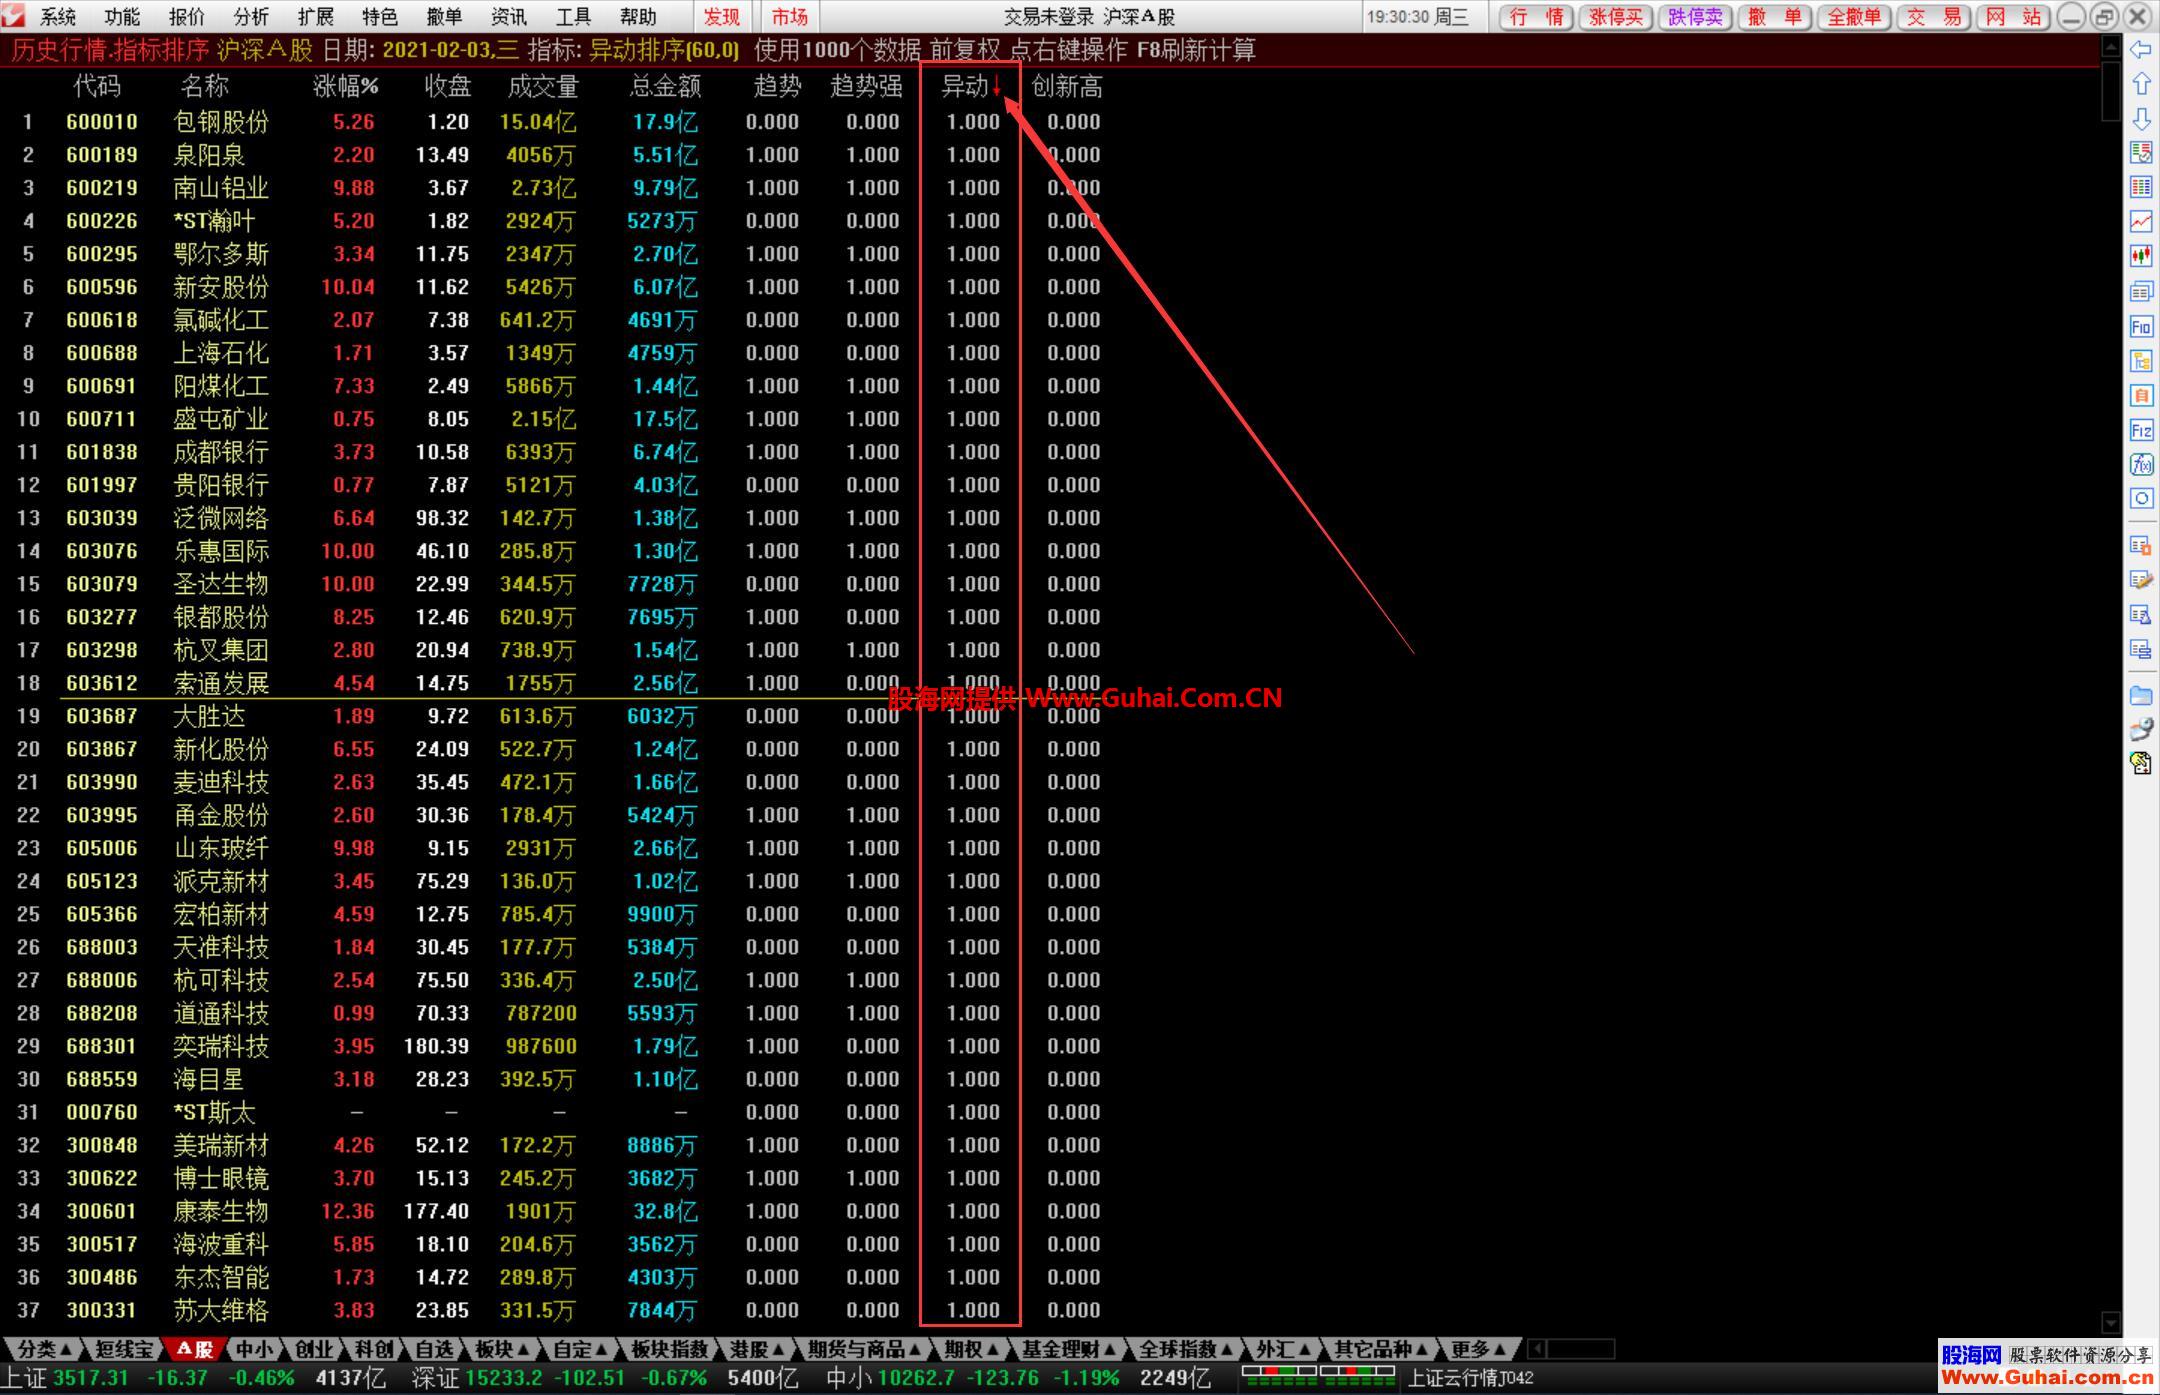The width and height of the screenshot is (2160, 1395).
Task: Click the list with shape icon in sidebar
Action: 2141,614
